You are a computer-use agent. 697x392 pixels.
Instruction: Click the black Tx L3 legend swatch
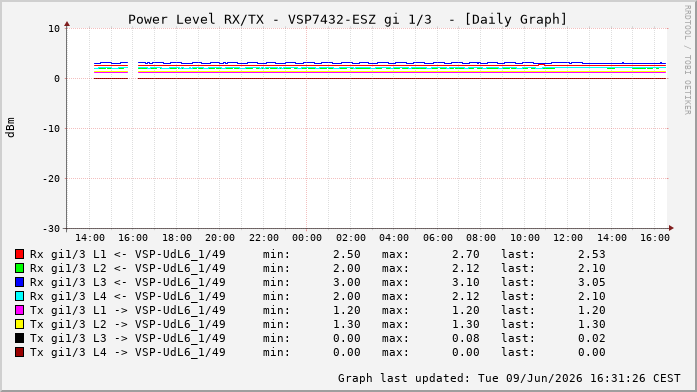19,338
